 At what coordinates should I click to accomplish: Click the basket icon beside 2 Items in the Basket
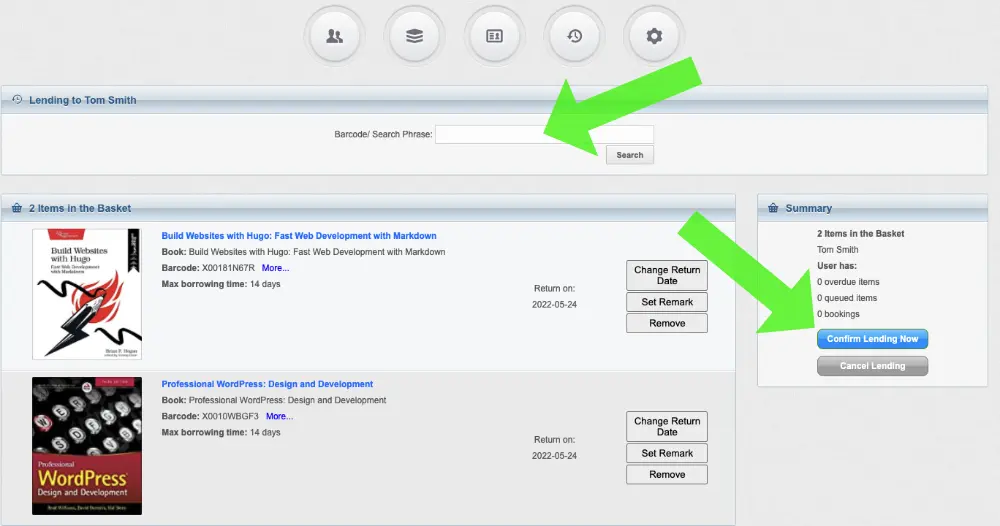point(17,208)
